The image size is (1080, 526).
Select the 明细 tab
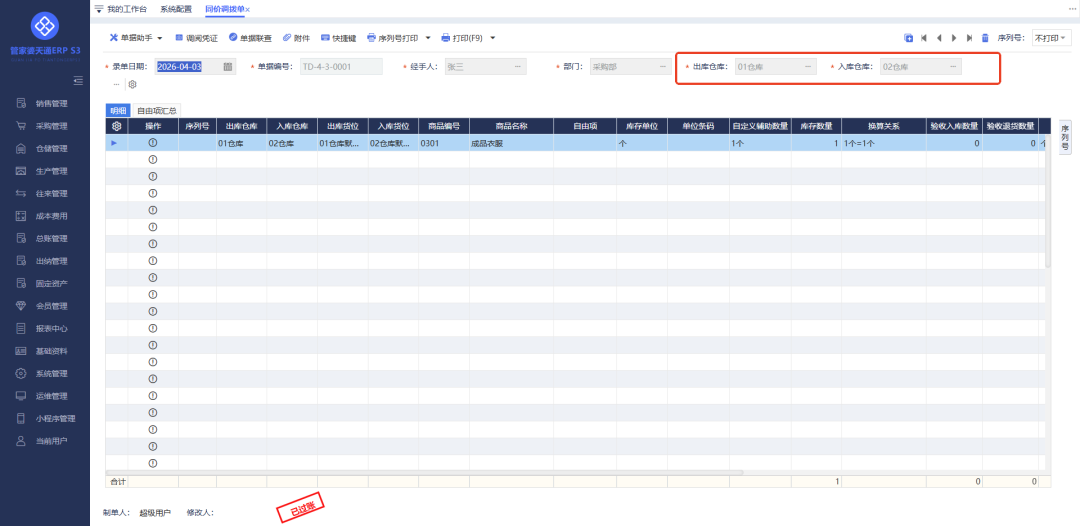[x=118, y=110]
